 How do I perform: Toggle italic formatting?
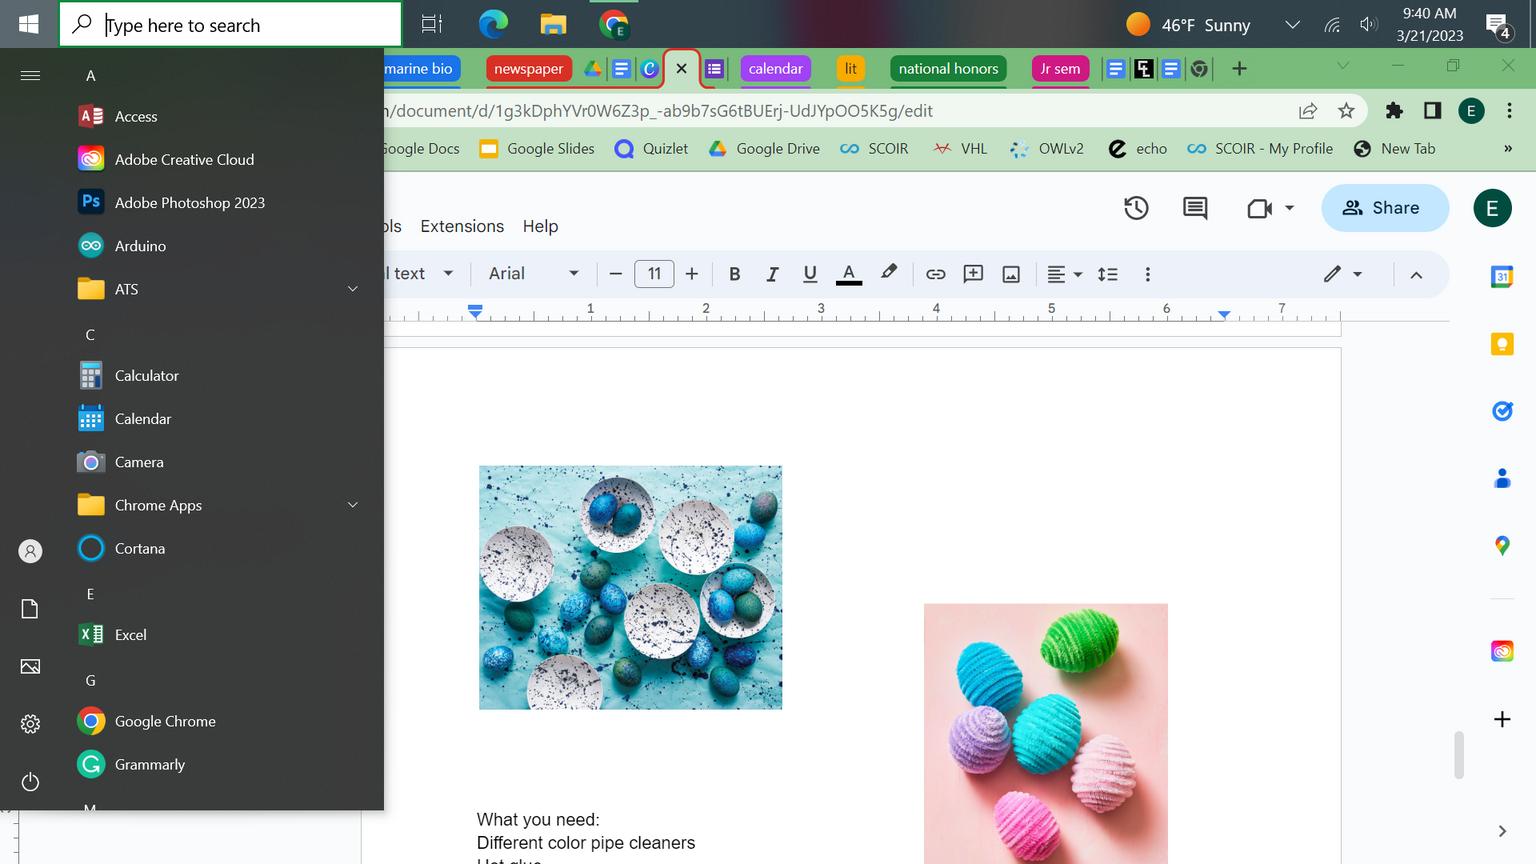[772, 274]
